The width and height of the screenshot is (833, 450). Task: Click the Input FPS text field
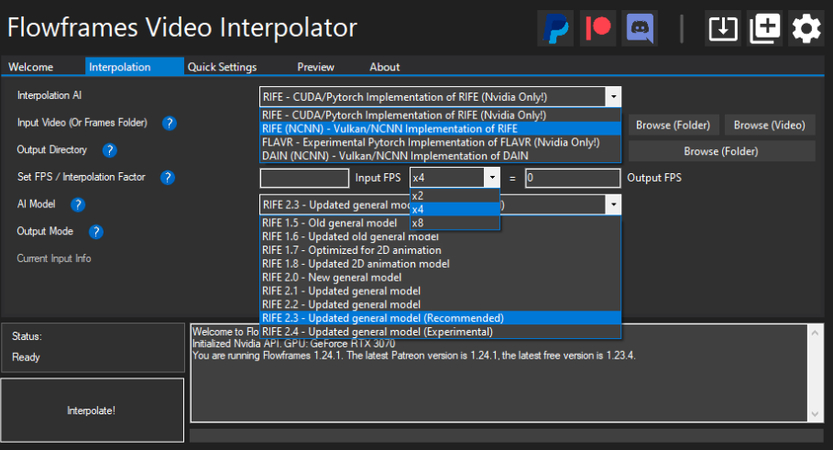coord(304,178)
